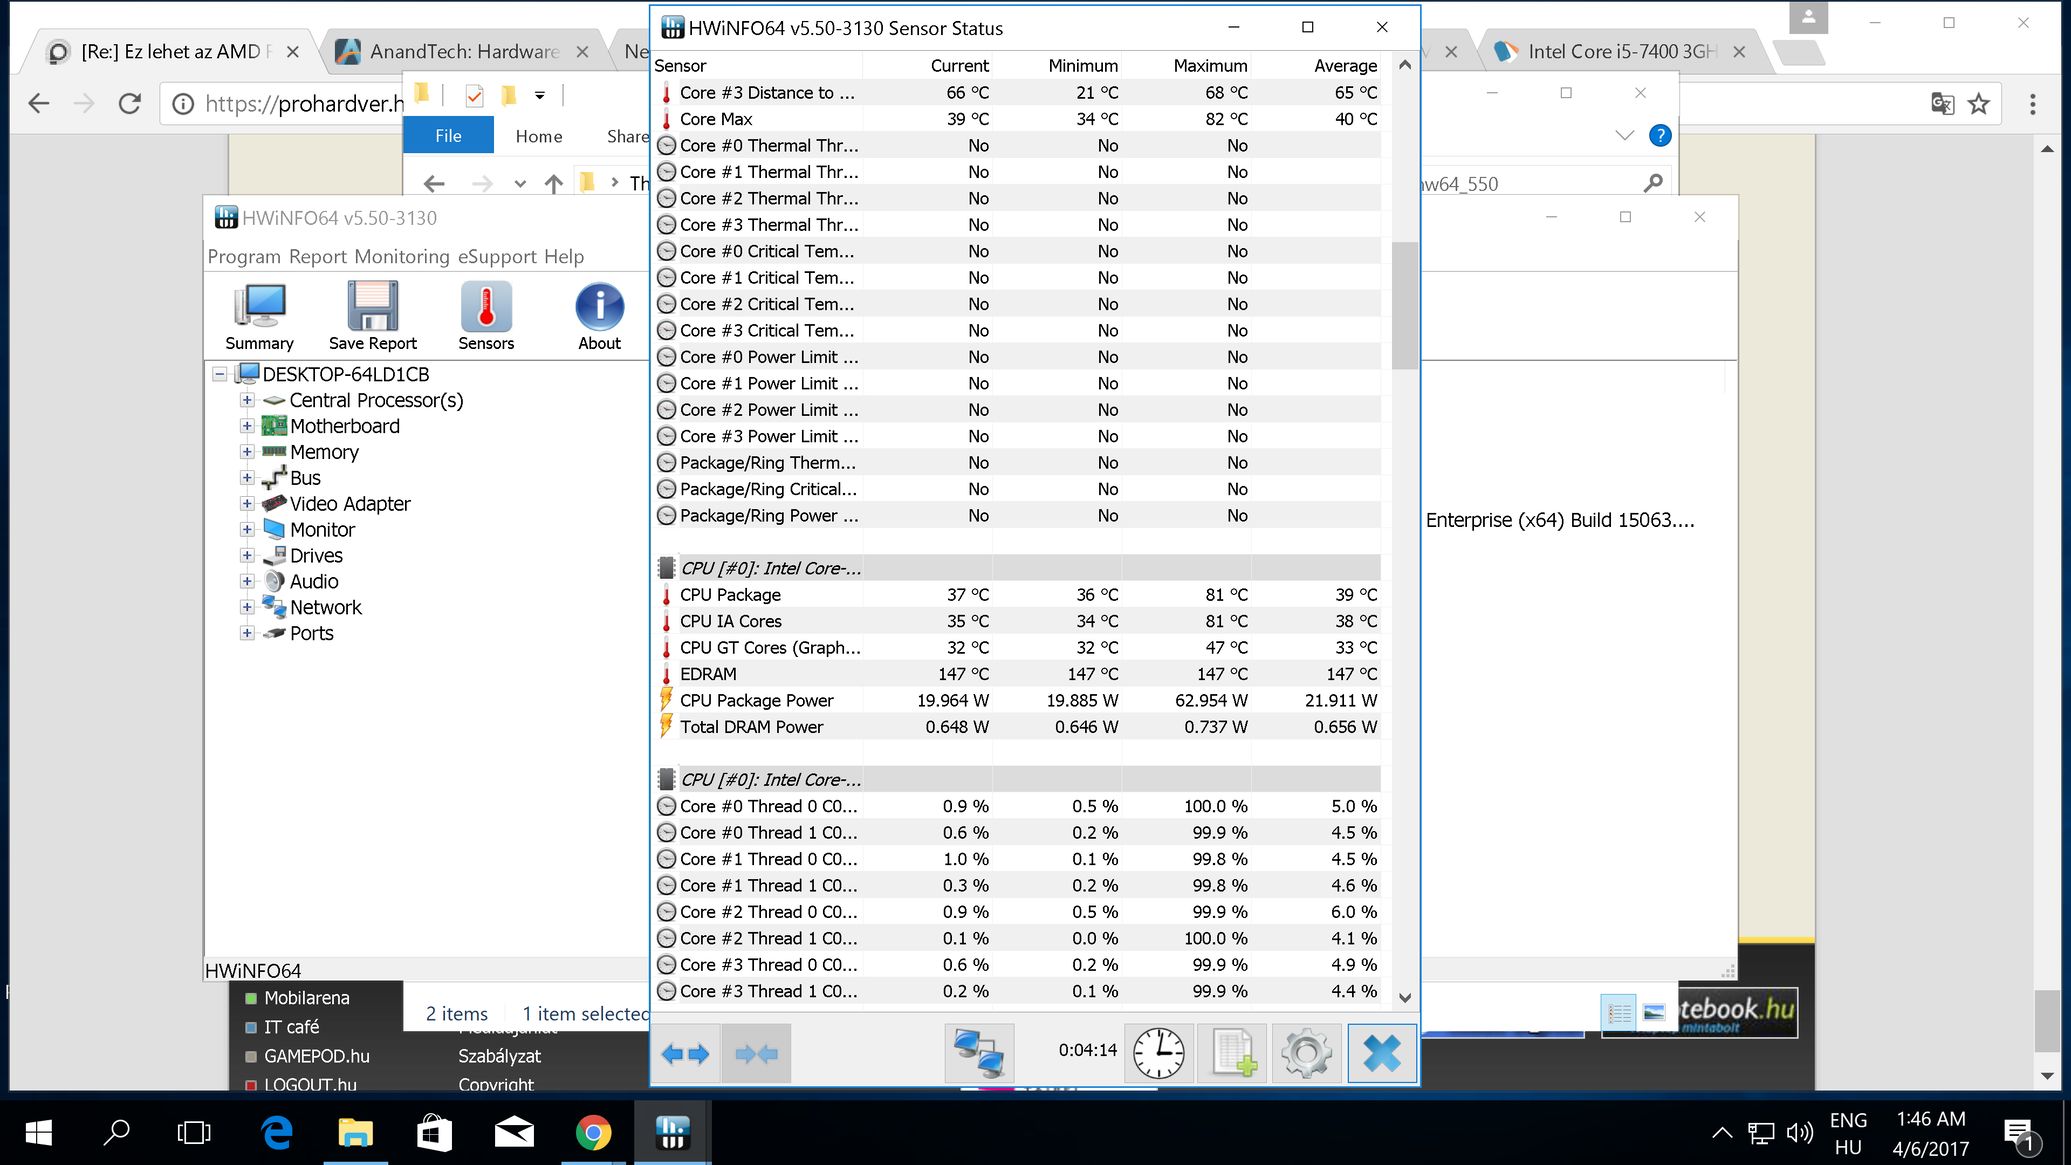Viewport: 2071px width, 1165px height.
Task: Click the Explorer Home ribbon tab
Action: point(539,136)
